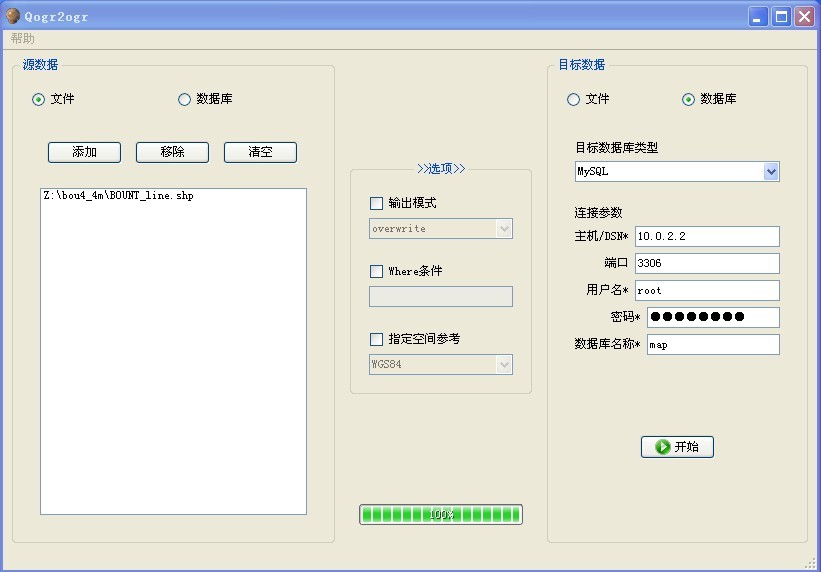Click the 用户名 field containing root
The image size is (821, 572).
pos(707,290)
